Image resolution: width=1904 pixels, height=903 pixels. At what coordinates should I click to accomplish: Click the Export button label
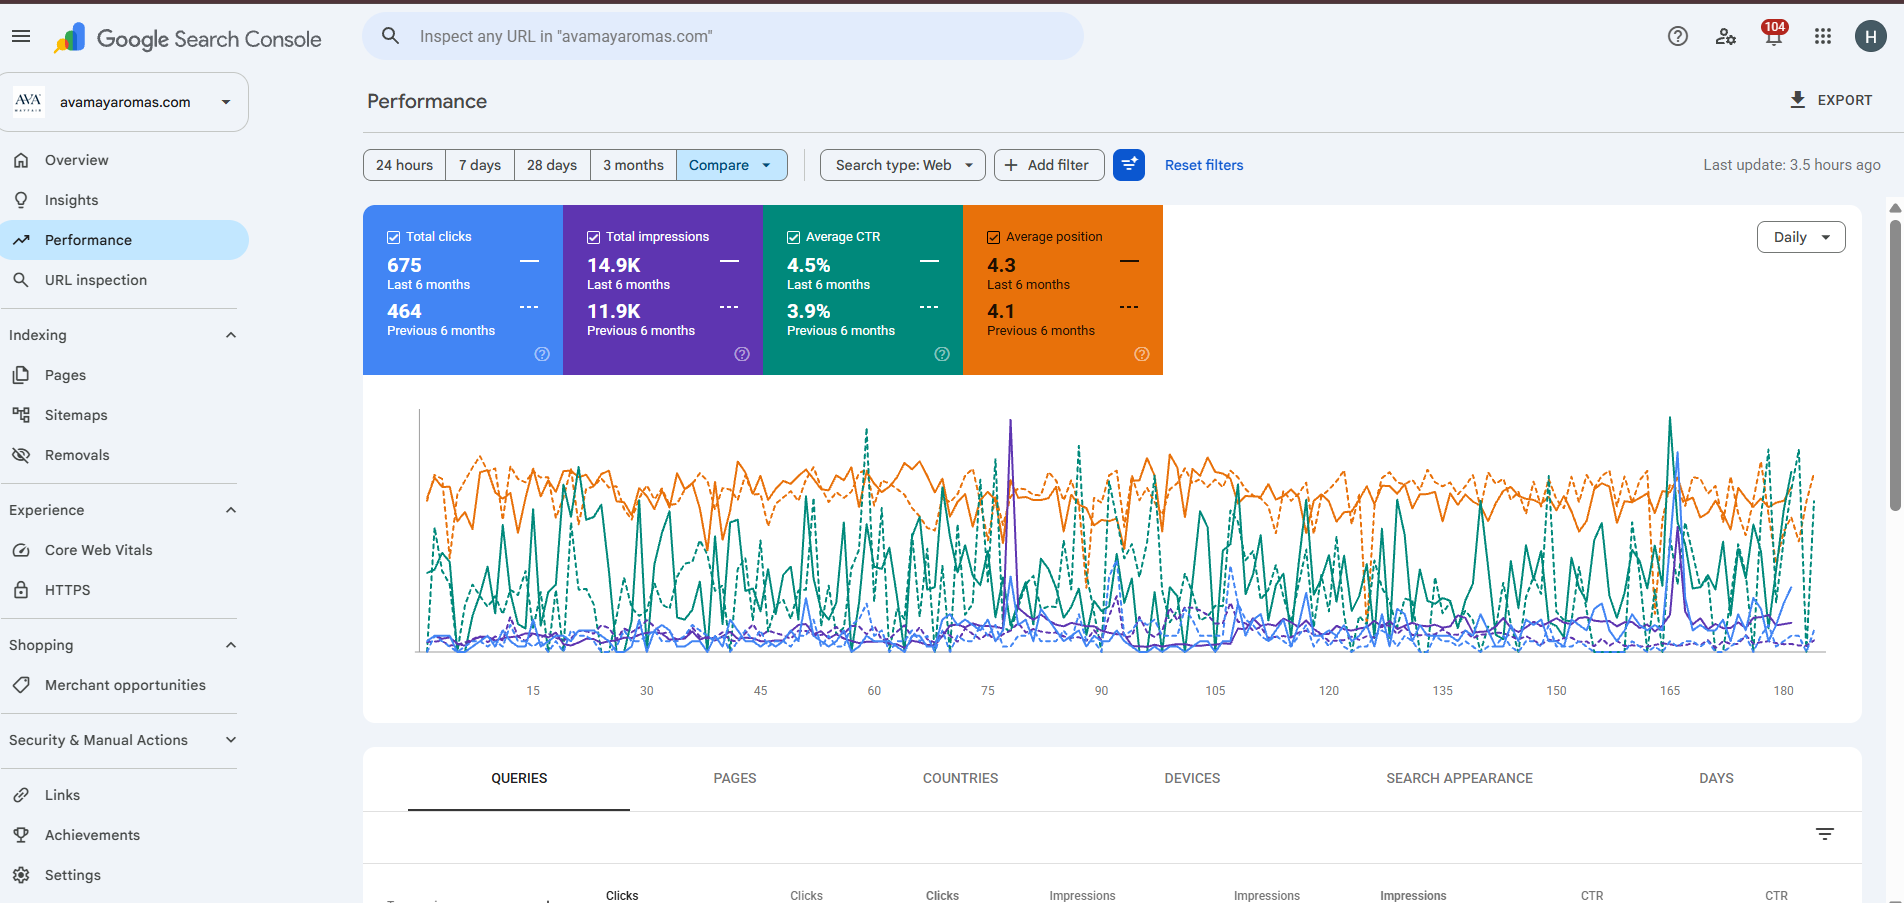coord(1845,100)
